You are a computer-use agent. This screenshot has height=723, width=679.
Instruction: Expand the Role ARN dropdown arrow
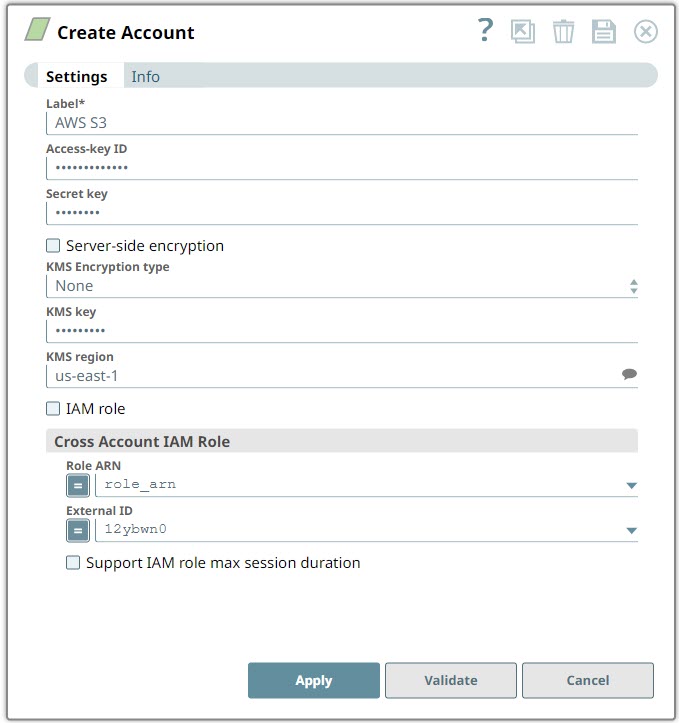click(x=631, y=486)
